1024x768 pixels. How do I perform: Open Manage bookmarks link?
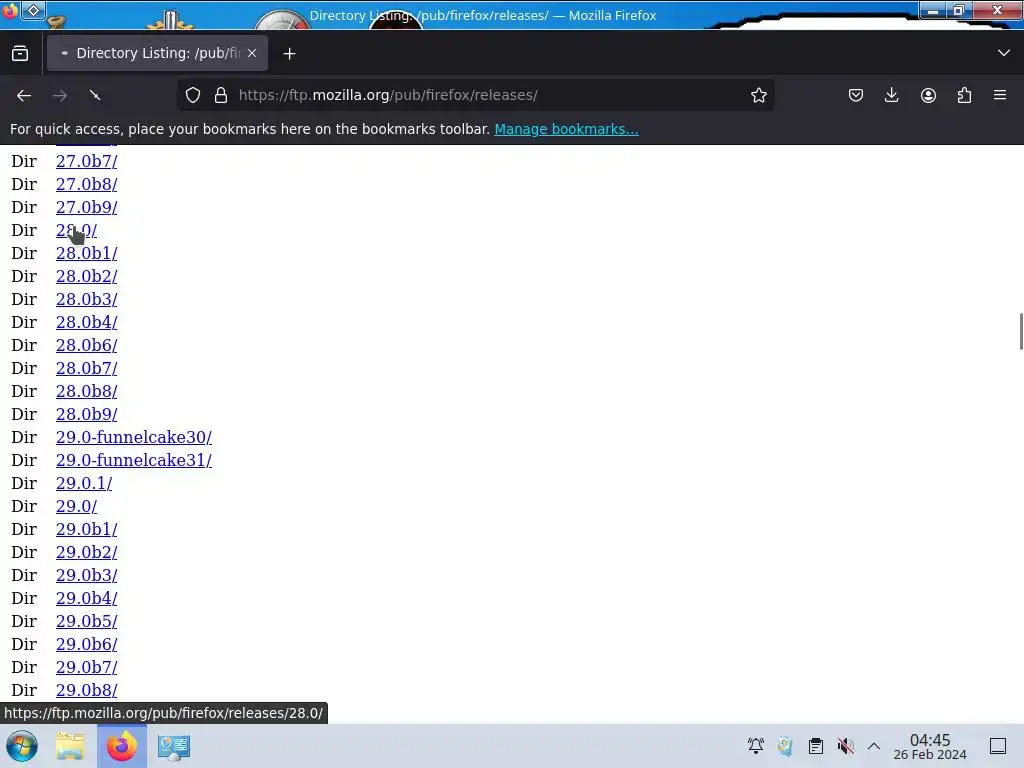coord(566,129)
